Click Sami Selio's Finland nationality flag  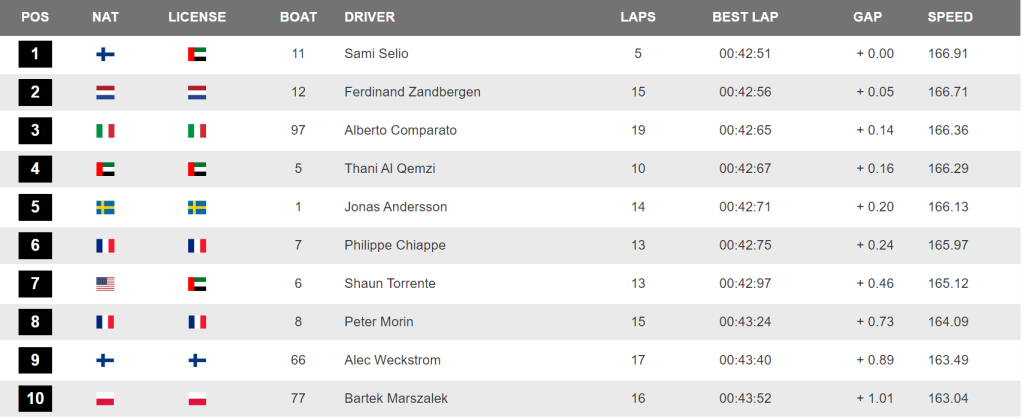(x=105, y=54)
